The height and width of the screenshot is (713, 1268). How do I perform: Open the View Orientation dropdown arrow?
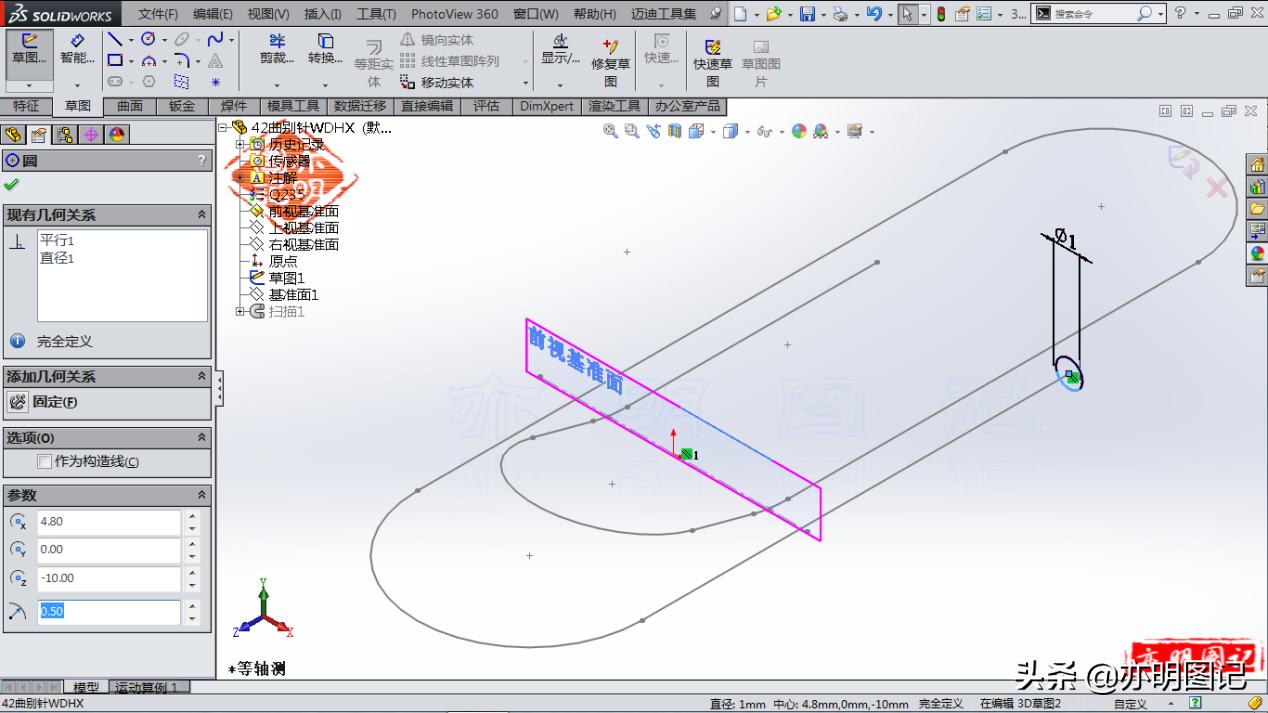tap(714, 131)
